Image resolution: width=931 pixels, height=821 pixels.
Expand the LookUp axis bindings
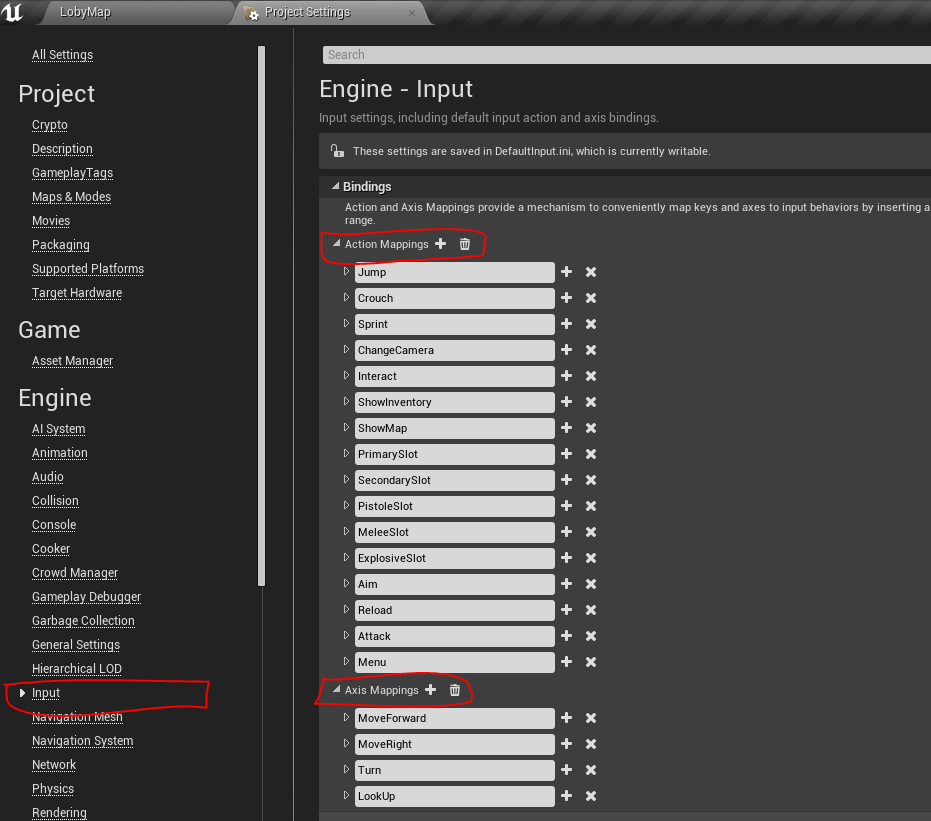(x=346, y=795)
